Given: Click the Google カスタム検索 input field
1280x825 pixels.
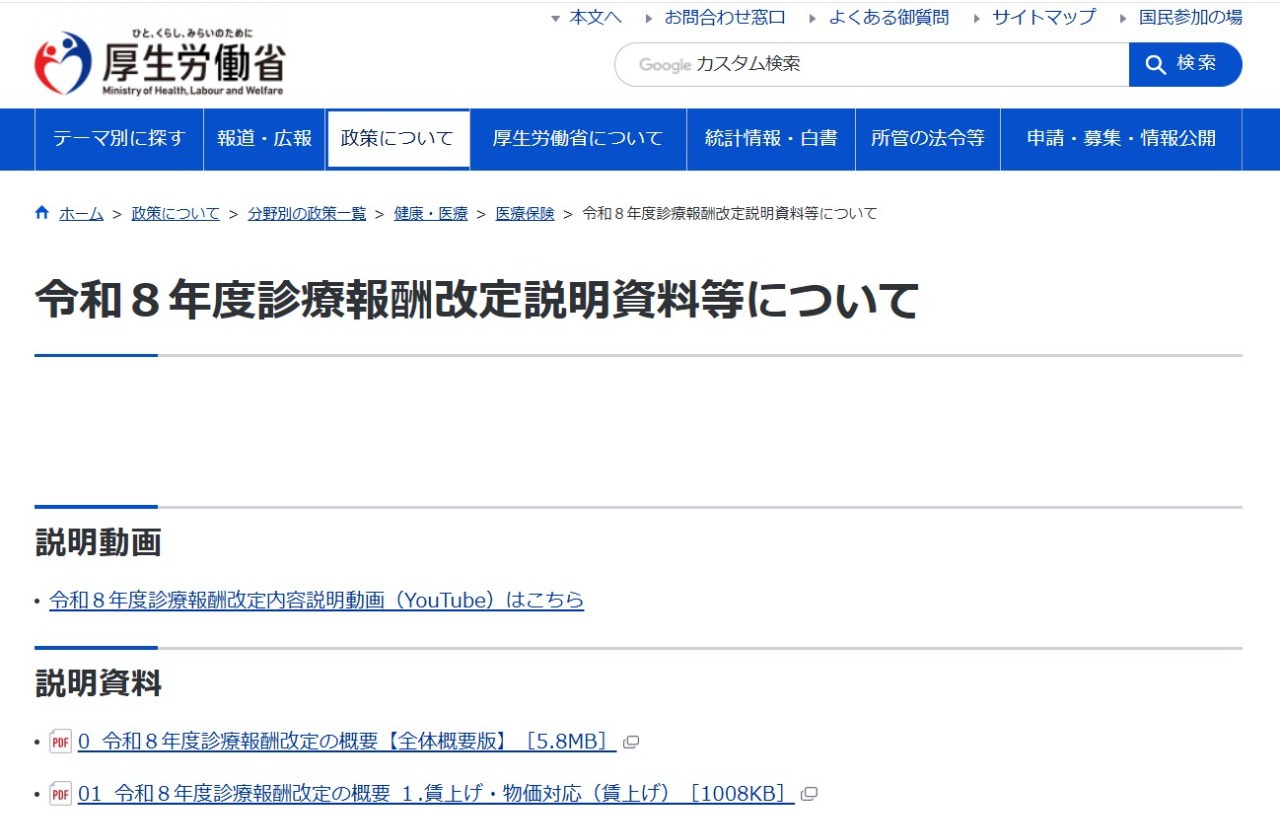Looking at the screenshot, I should (870, 64).
